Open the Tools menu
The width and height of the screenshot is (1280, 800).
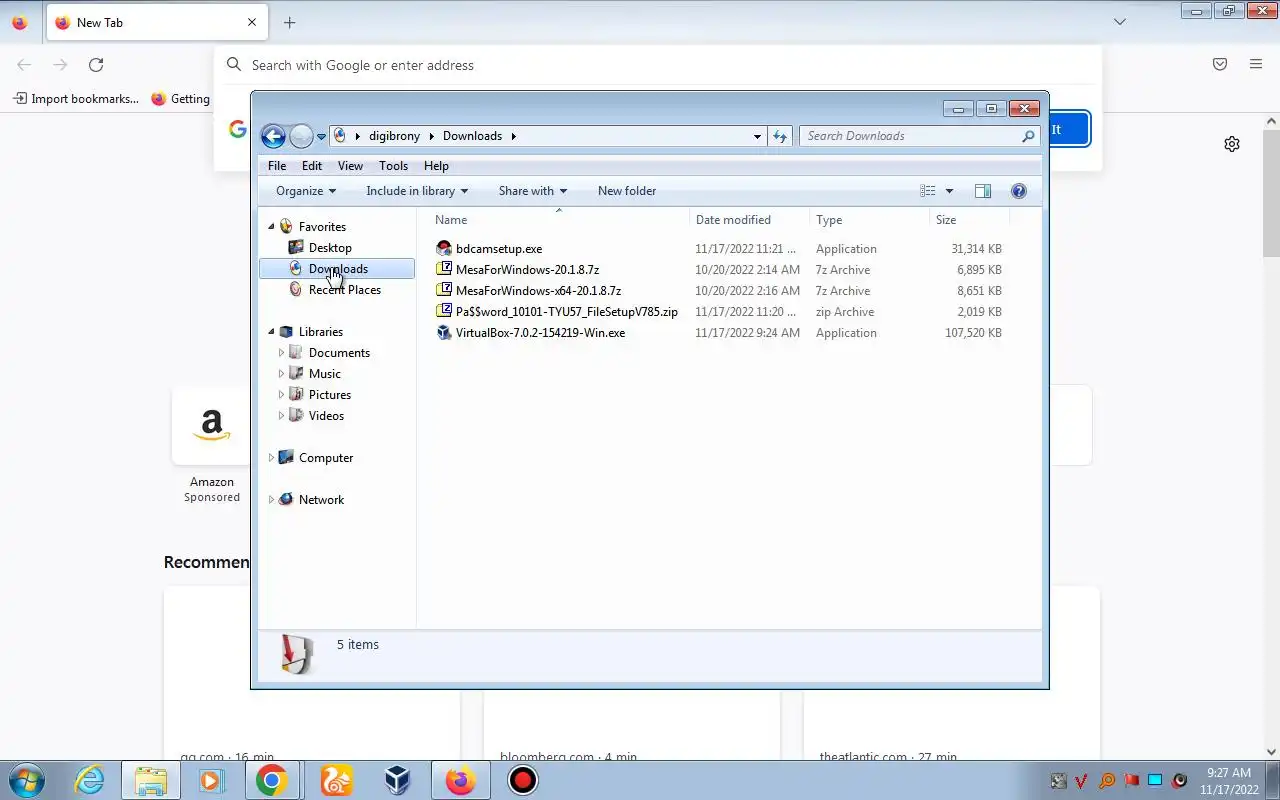coord(393,166)
